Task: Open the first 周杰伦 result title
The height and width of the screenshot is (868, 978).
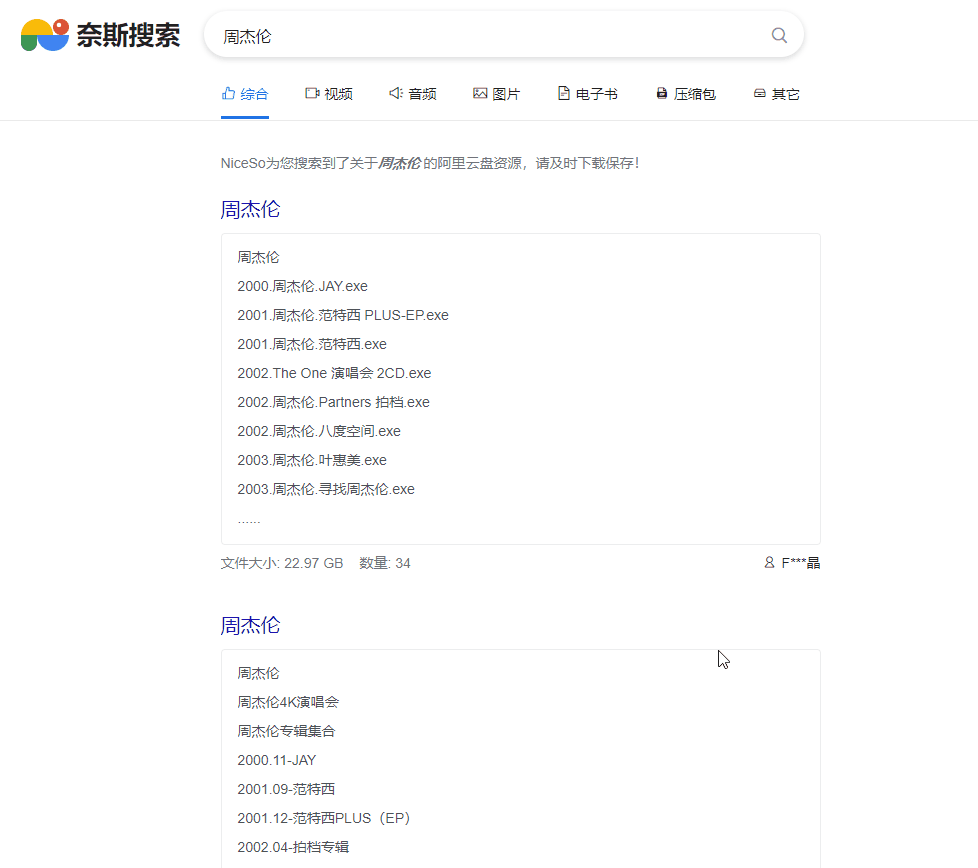Action: click(x=250, y=210)
